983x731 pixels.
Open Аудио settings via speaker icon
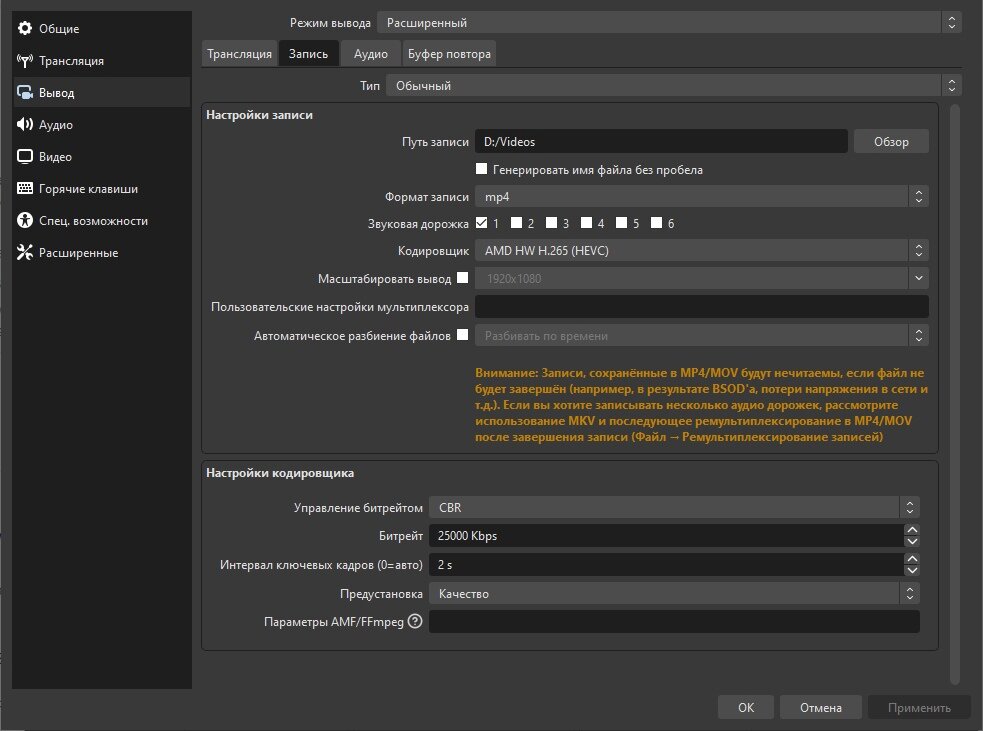[24, 125]
